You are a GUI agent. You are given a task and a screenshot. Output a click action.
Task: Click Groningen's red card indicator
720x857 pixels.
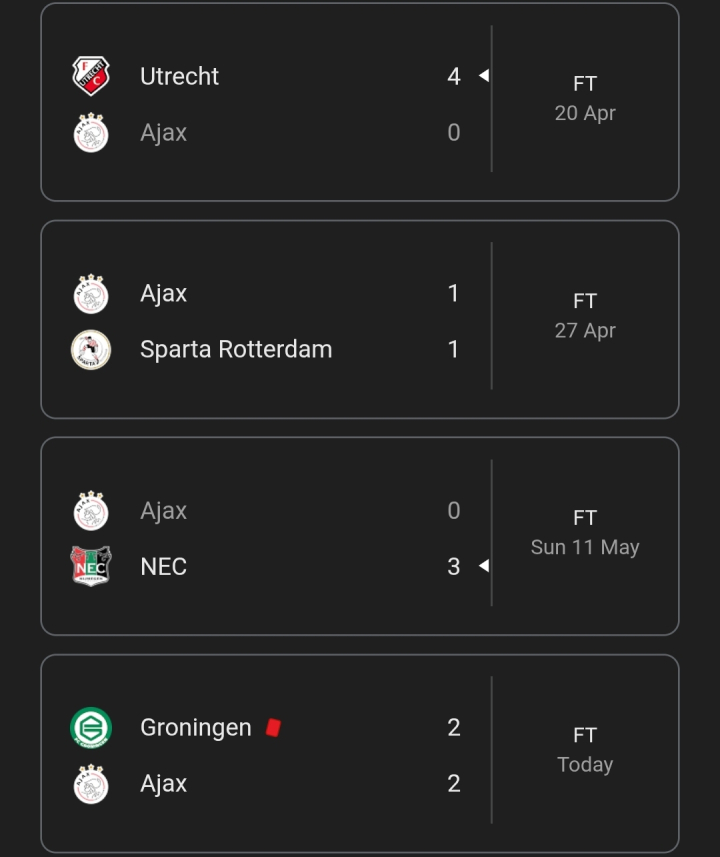click(x=273, y=727)
